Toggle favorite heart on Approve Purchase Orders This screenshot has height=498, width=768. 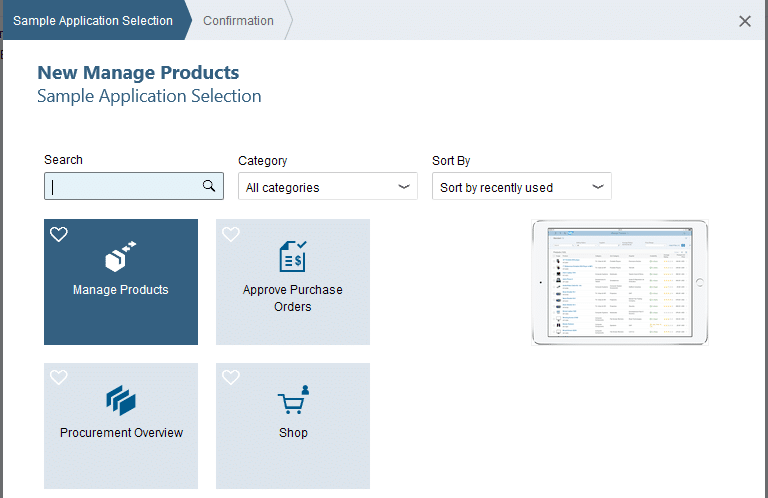click(231, 234)
